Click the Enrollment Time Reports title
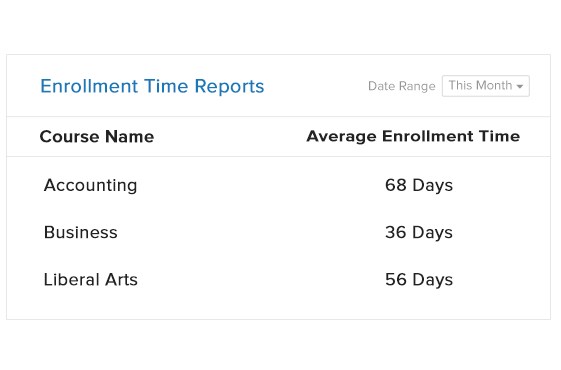Screen dimensions: 561x370 152,86
